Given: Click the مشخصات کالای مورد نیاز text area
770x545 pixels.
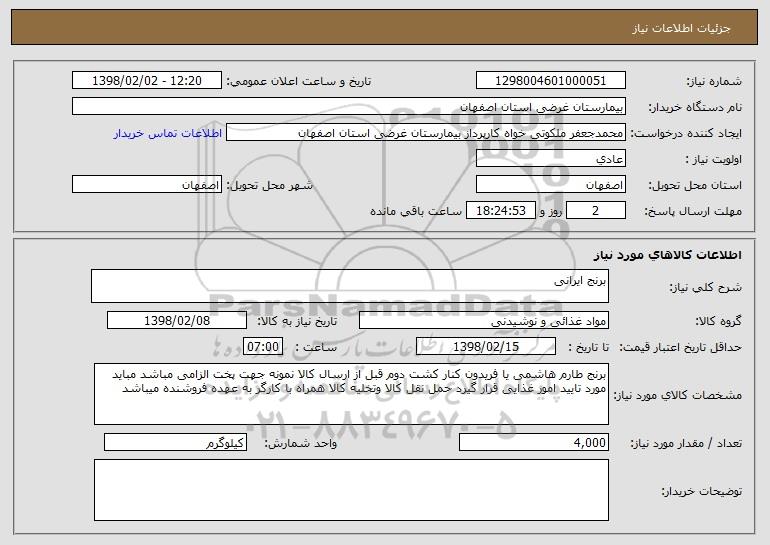Looking at the screenshot, I should coord(351,394).
